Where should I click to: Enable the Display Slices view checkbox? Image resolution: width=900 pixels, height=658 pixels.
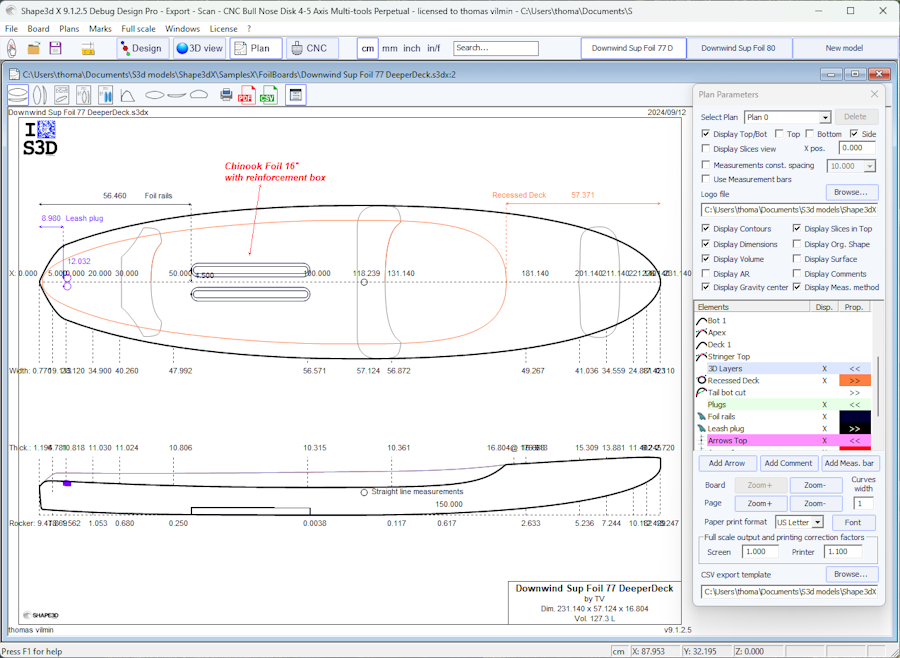tap(706, 149)
